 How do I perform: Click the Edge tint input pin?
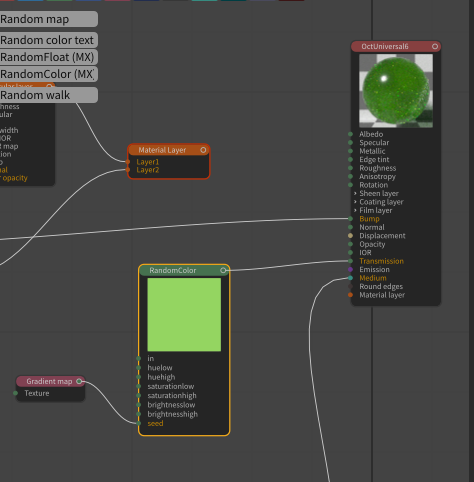350,159
